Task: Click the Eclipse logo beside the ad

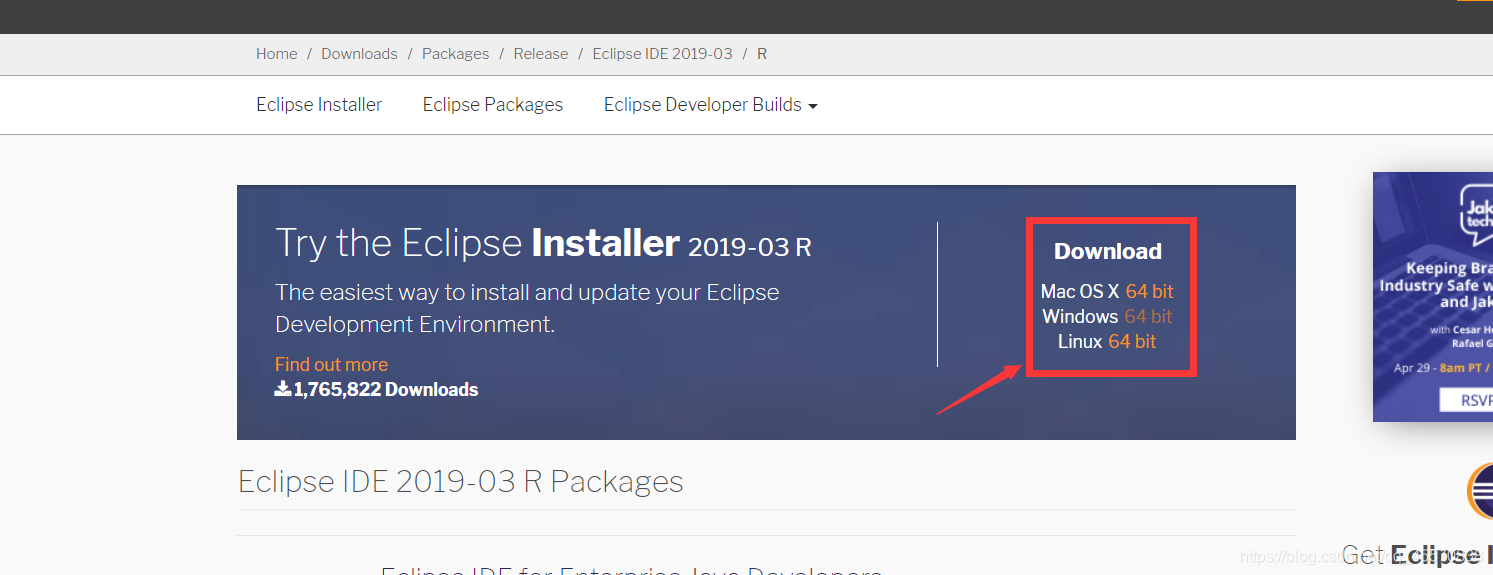Action: [x=1480, y=491]
